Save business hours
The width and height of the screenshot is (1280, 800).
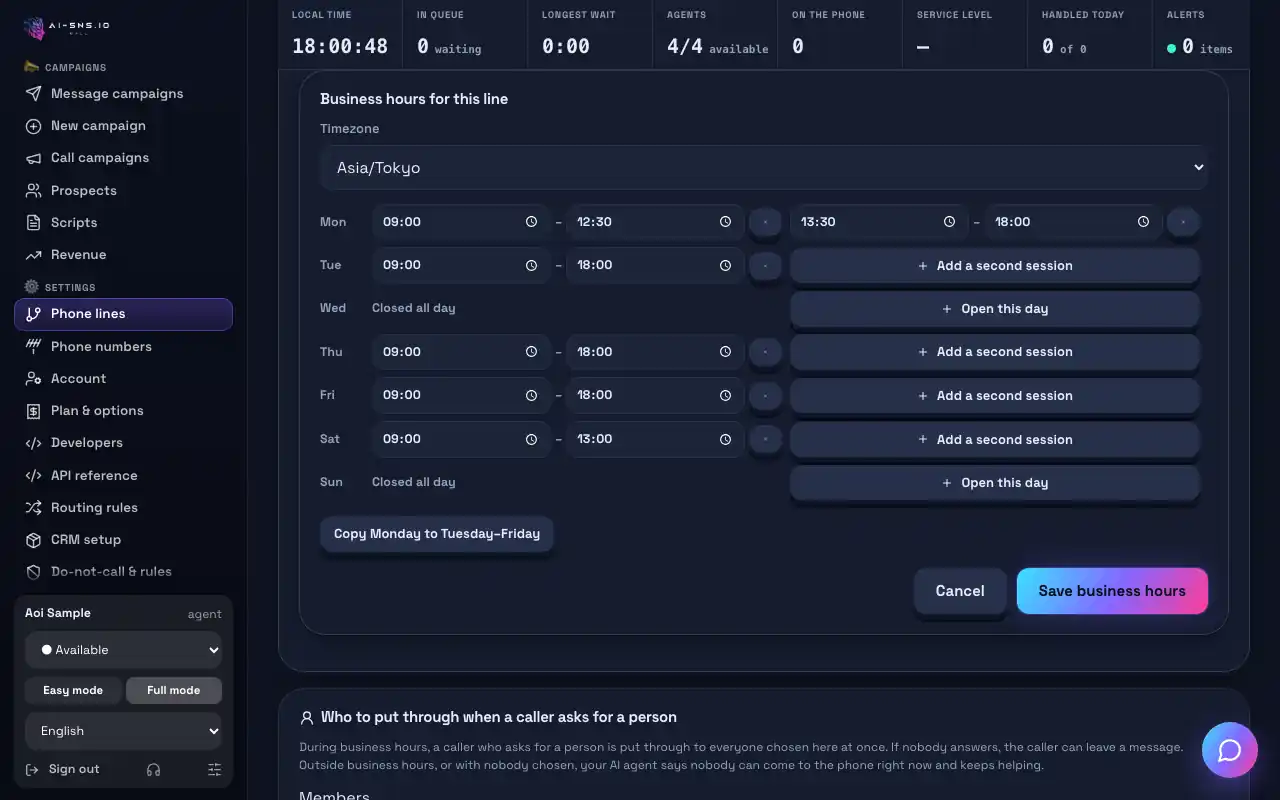click(1112, 591)
